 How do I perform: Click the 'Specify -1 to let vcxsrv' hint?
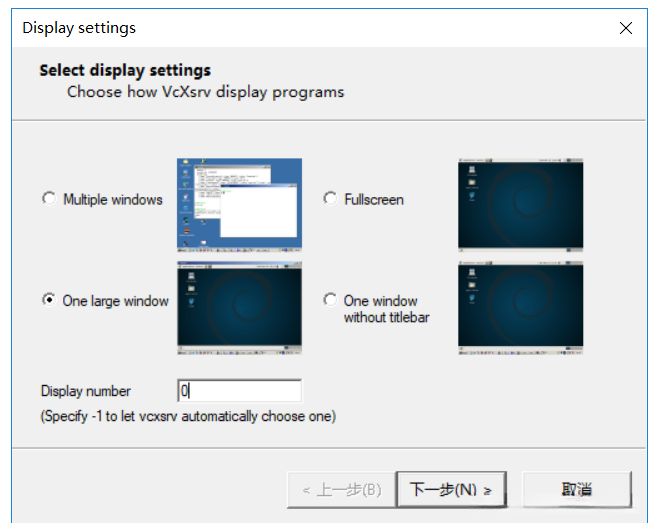tap(188, 416)
